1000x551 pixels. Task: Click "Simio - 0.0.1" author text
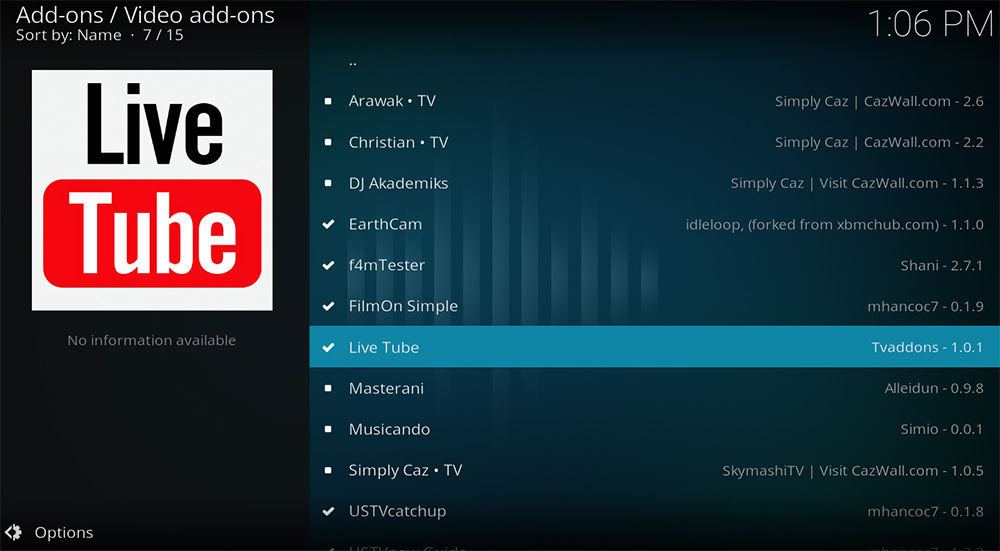tap(942, 429)
